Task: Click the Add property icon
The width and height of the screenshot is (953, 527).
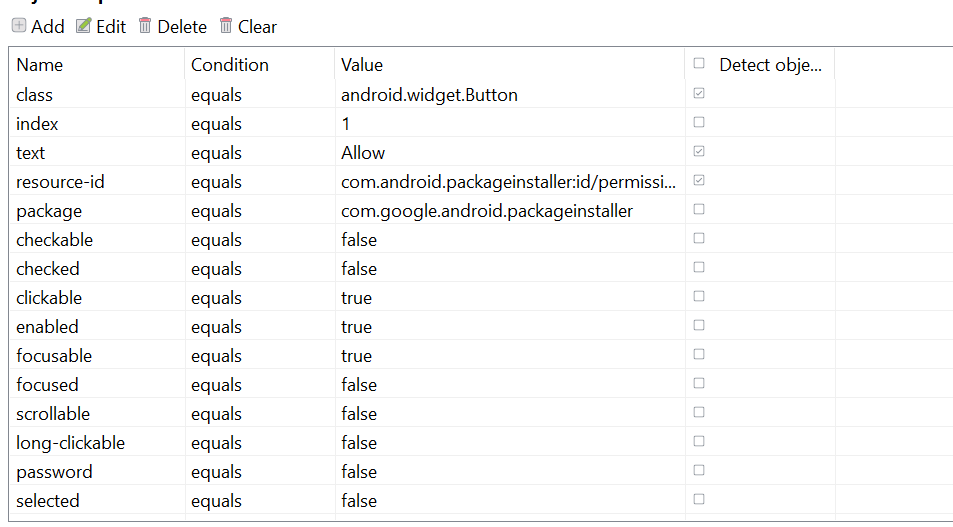Action: pyautogui.click(x=19, y=26)
